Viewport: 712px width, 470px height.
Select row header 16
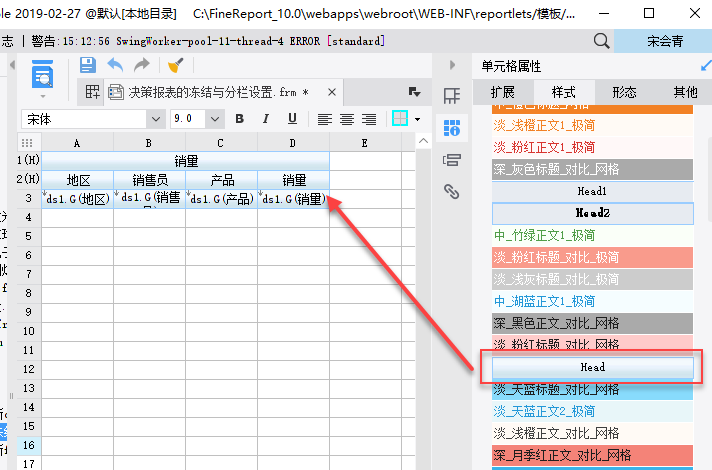[x=29, y=445]
